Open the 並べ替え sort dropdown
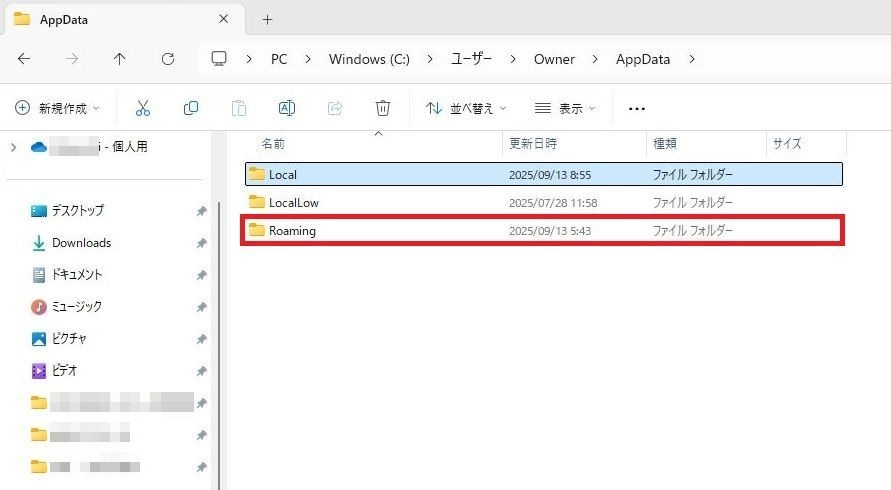Screen dimensions: 891x490 [466, 108]
